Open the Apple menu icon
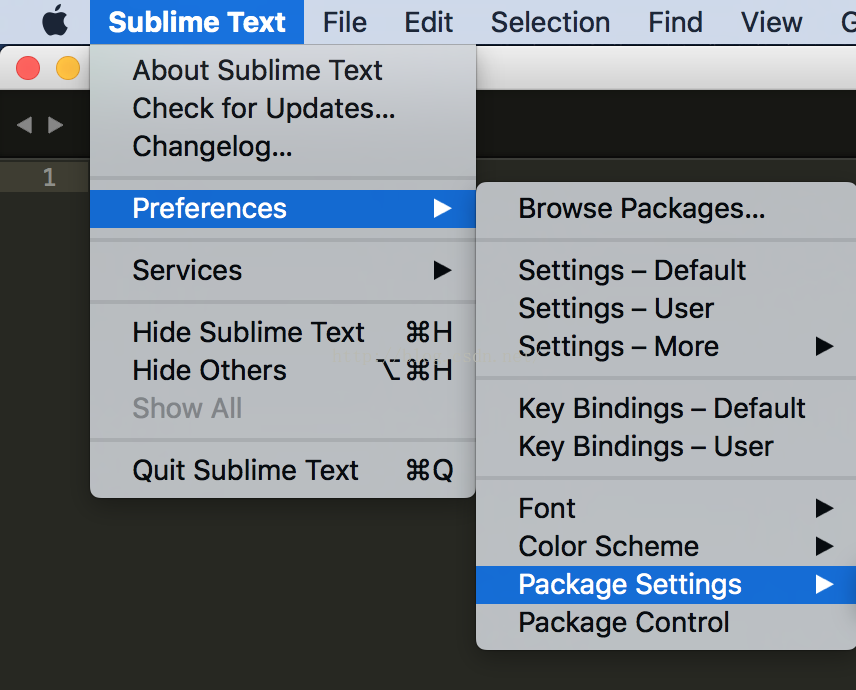 coord(55,21)
